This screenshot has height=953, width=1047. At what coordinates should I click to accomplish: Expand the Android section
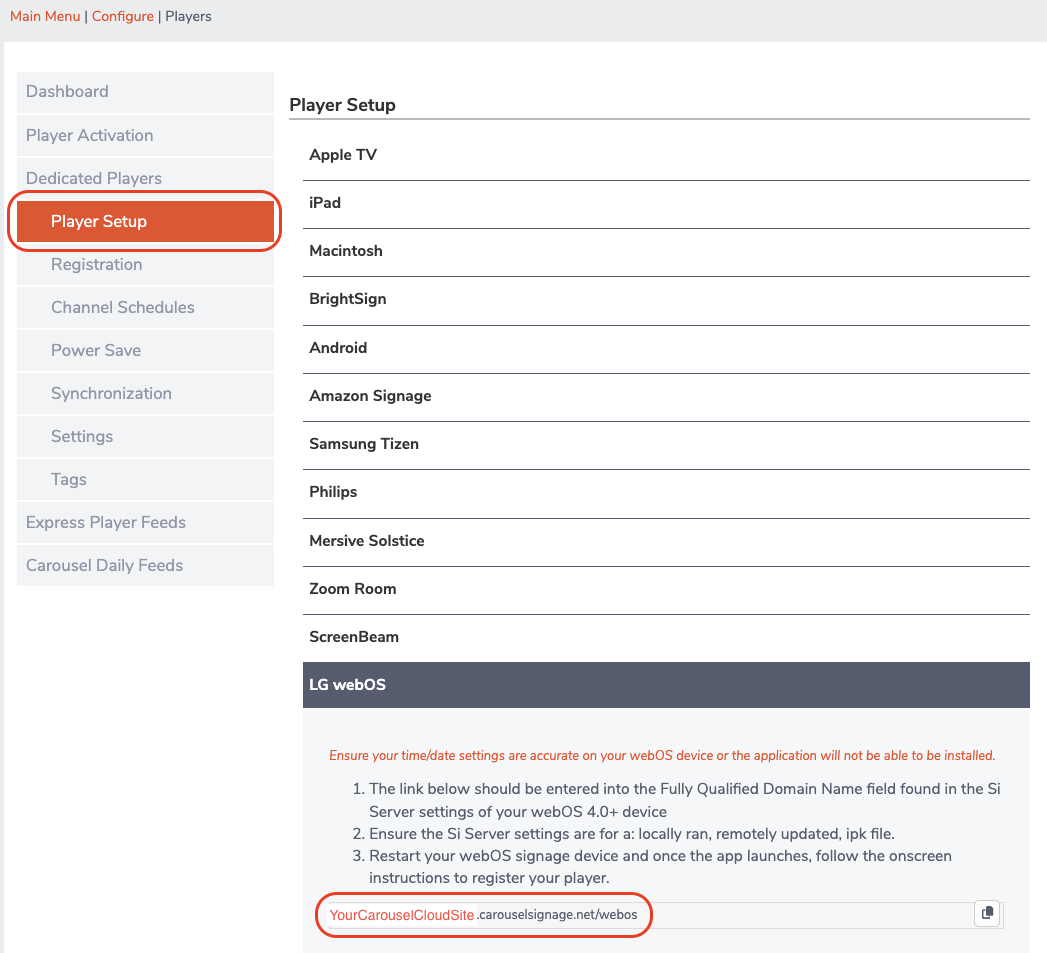[x=666, y=348]
